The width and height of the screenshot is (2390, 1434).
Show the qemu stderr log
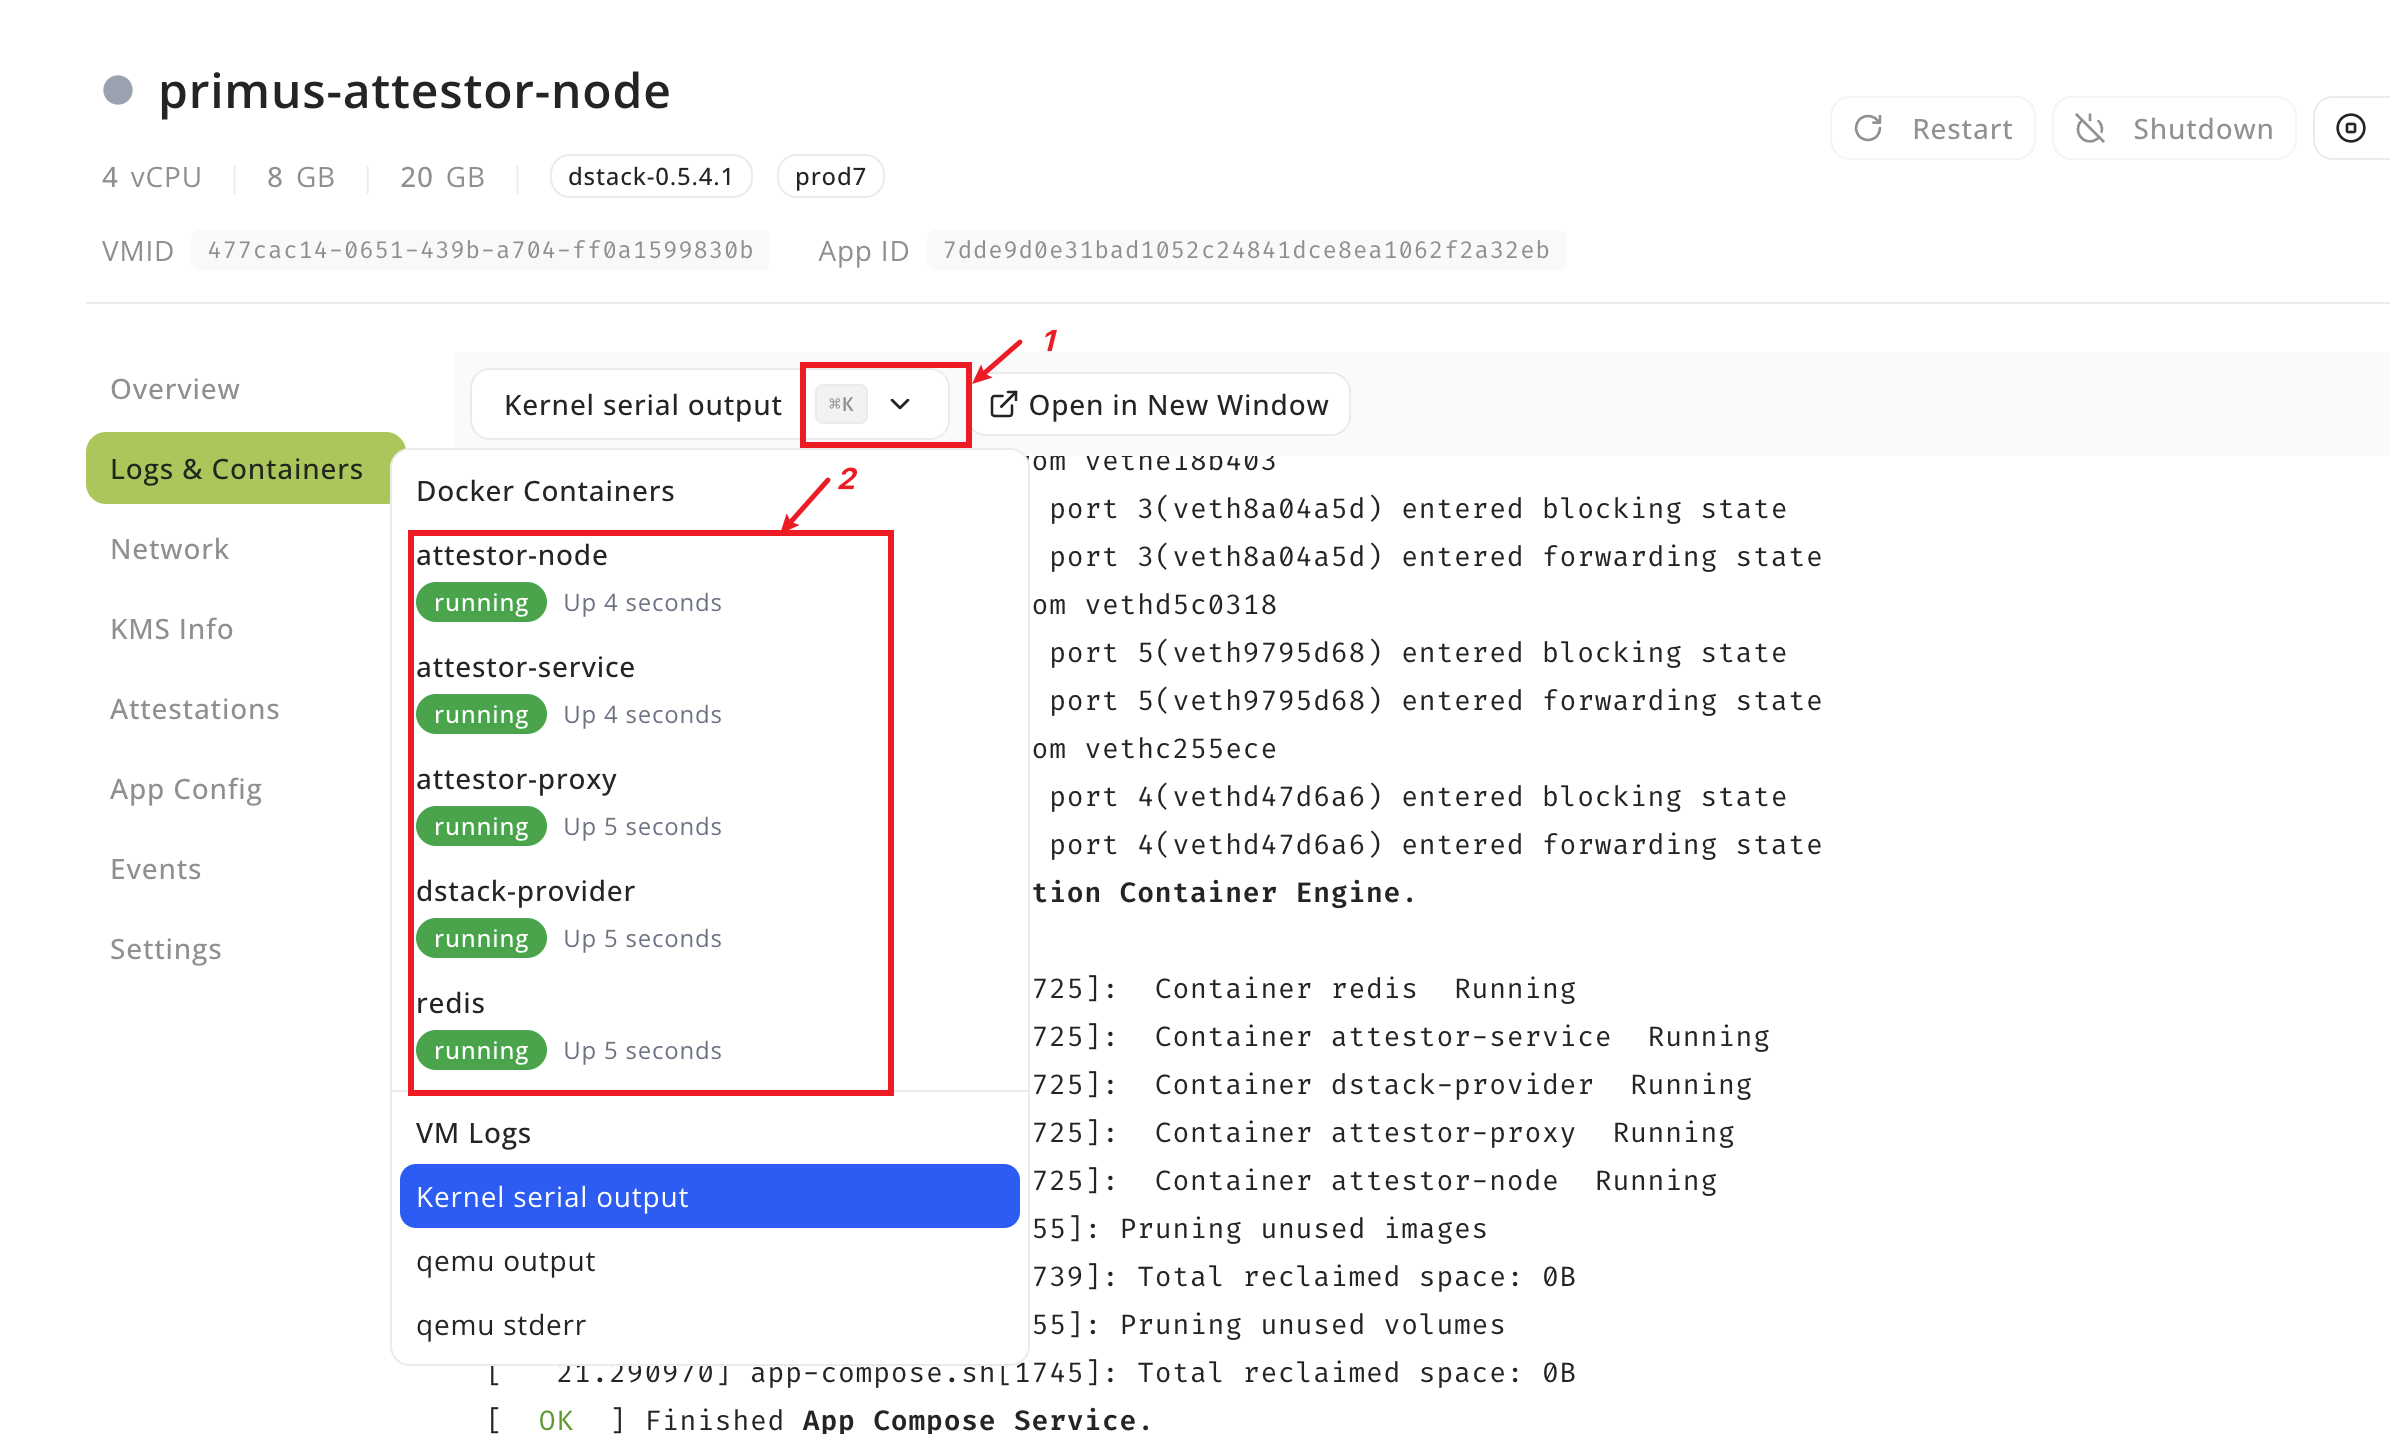(x=501, y=1326)
